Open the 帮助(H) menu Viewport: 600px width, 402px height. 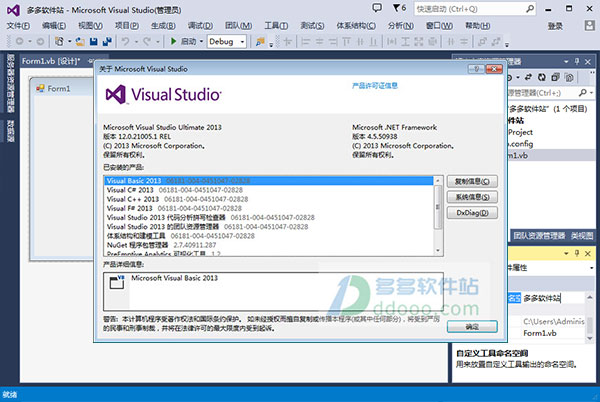pos(477,26)
